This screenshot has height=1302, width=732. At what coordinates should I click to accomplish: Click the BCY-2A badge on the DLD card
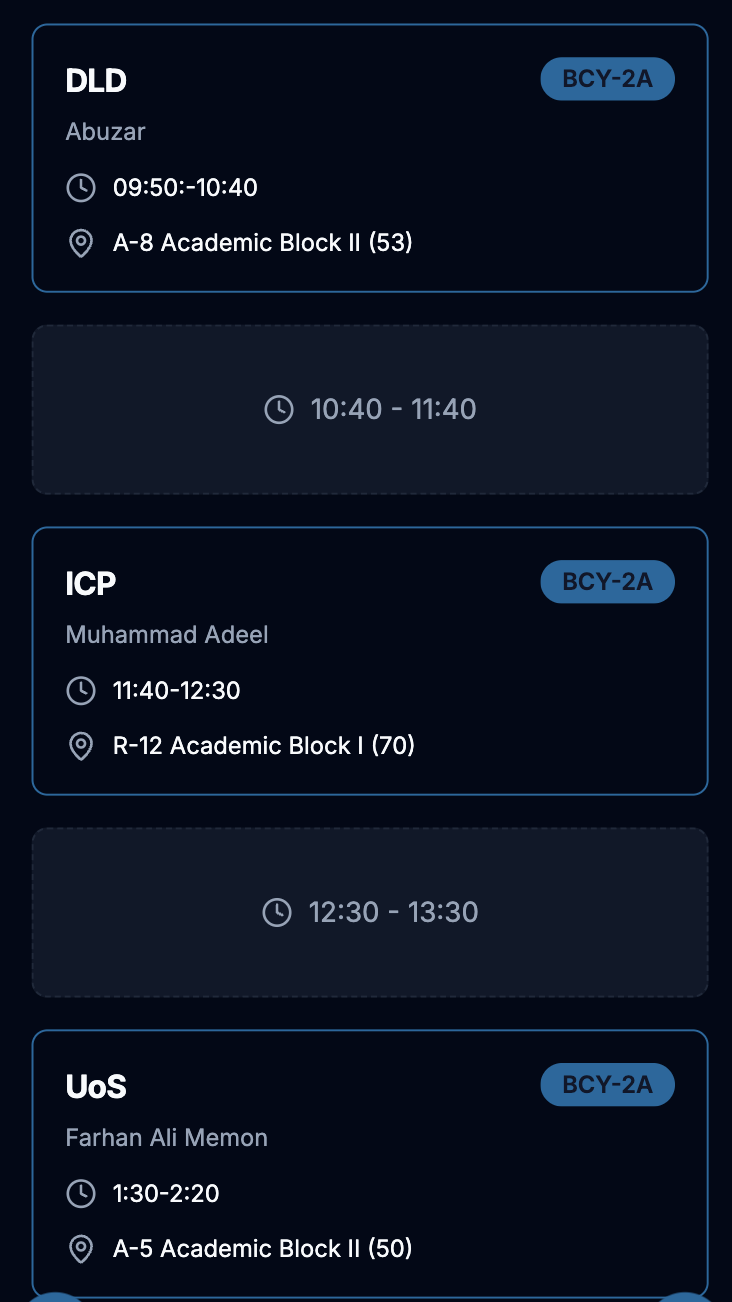(x=607, y=79)
